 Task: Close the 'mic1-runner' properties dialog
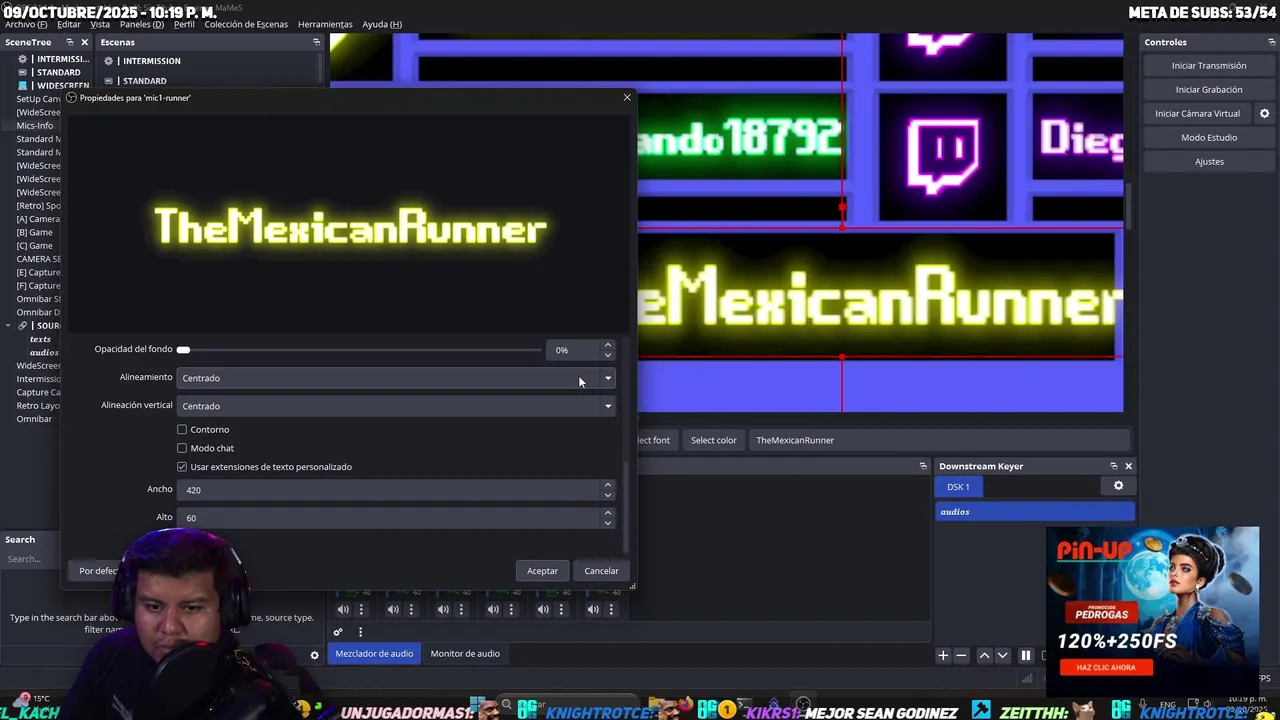(627, 97)
